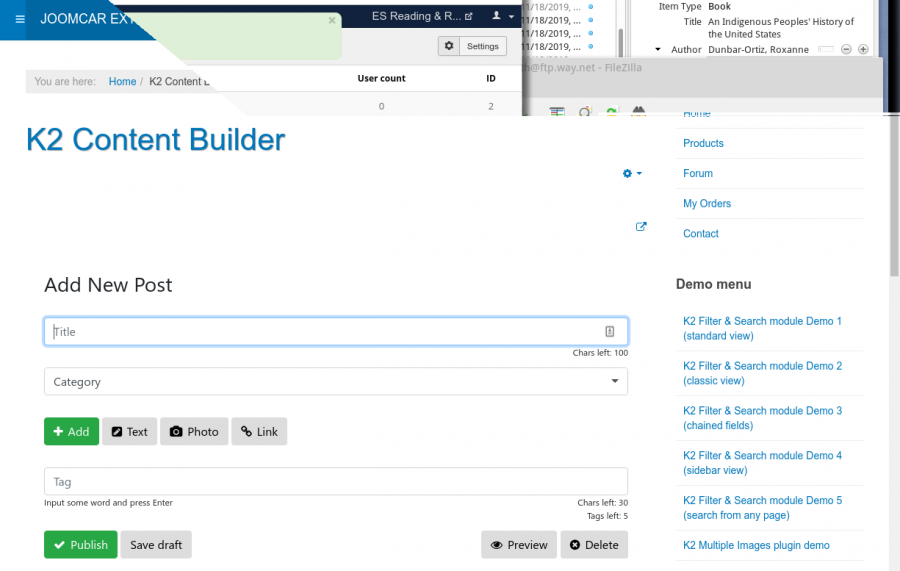900x571 pixels.
Task: Add a Link block
Action: point(259,432)
